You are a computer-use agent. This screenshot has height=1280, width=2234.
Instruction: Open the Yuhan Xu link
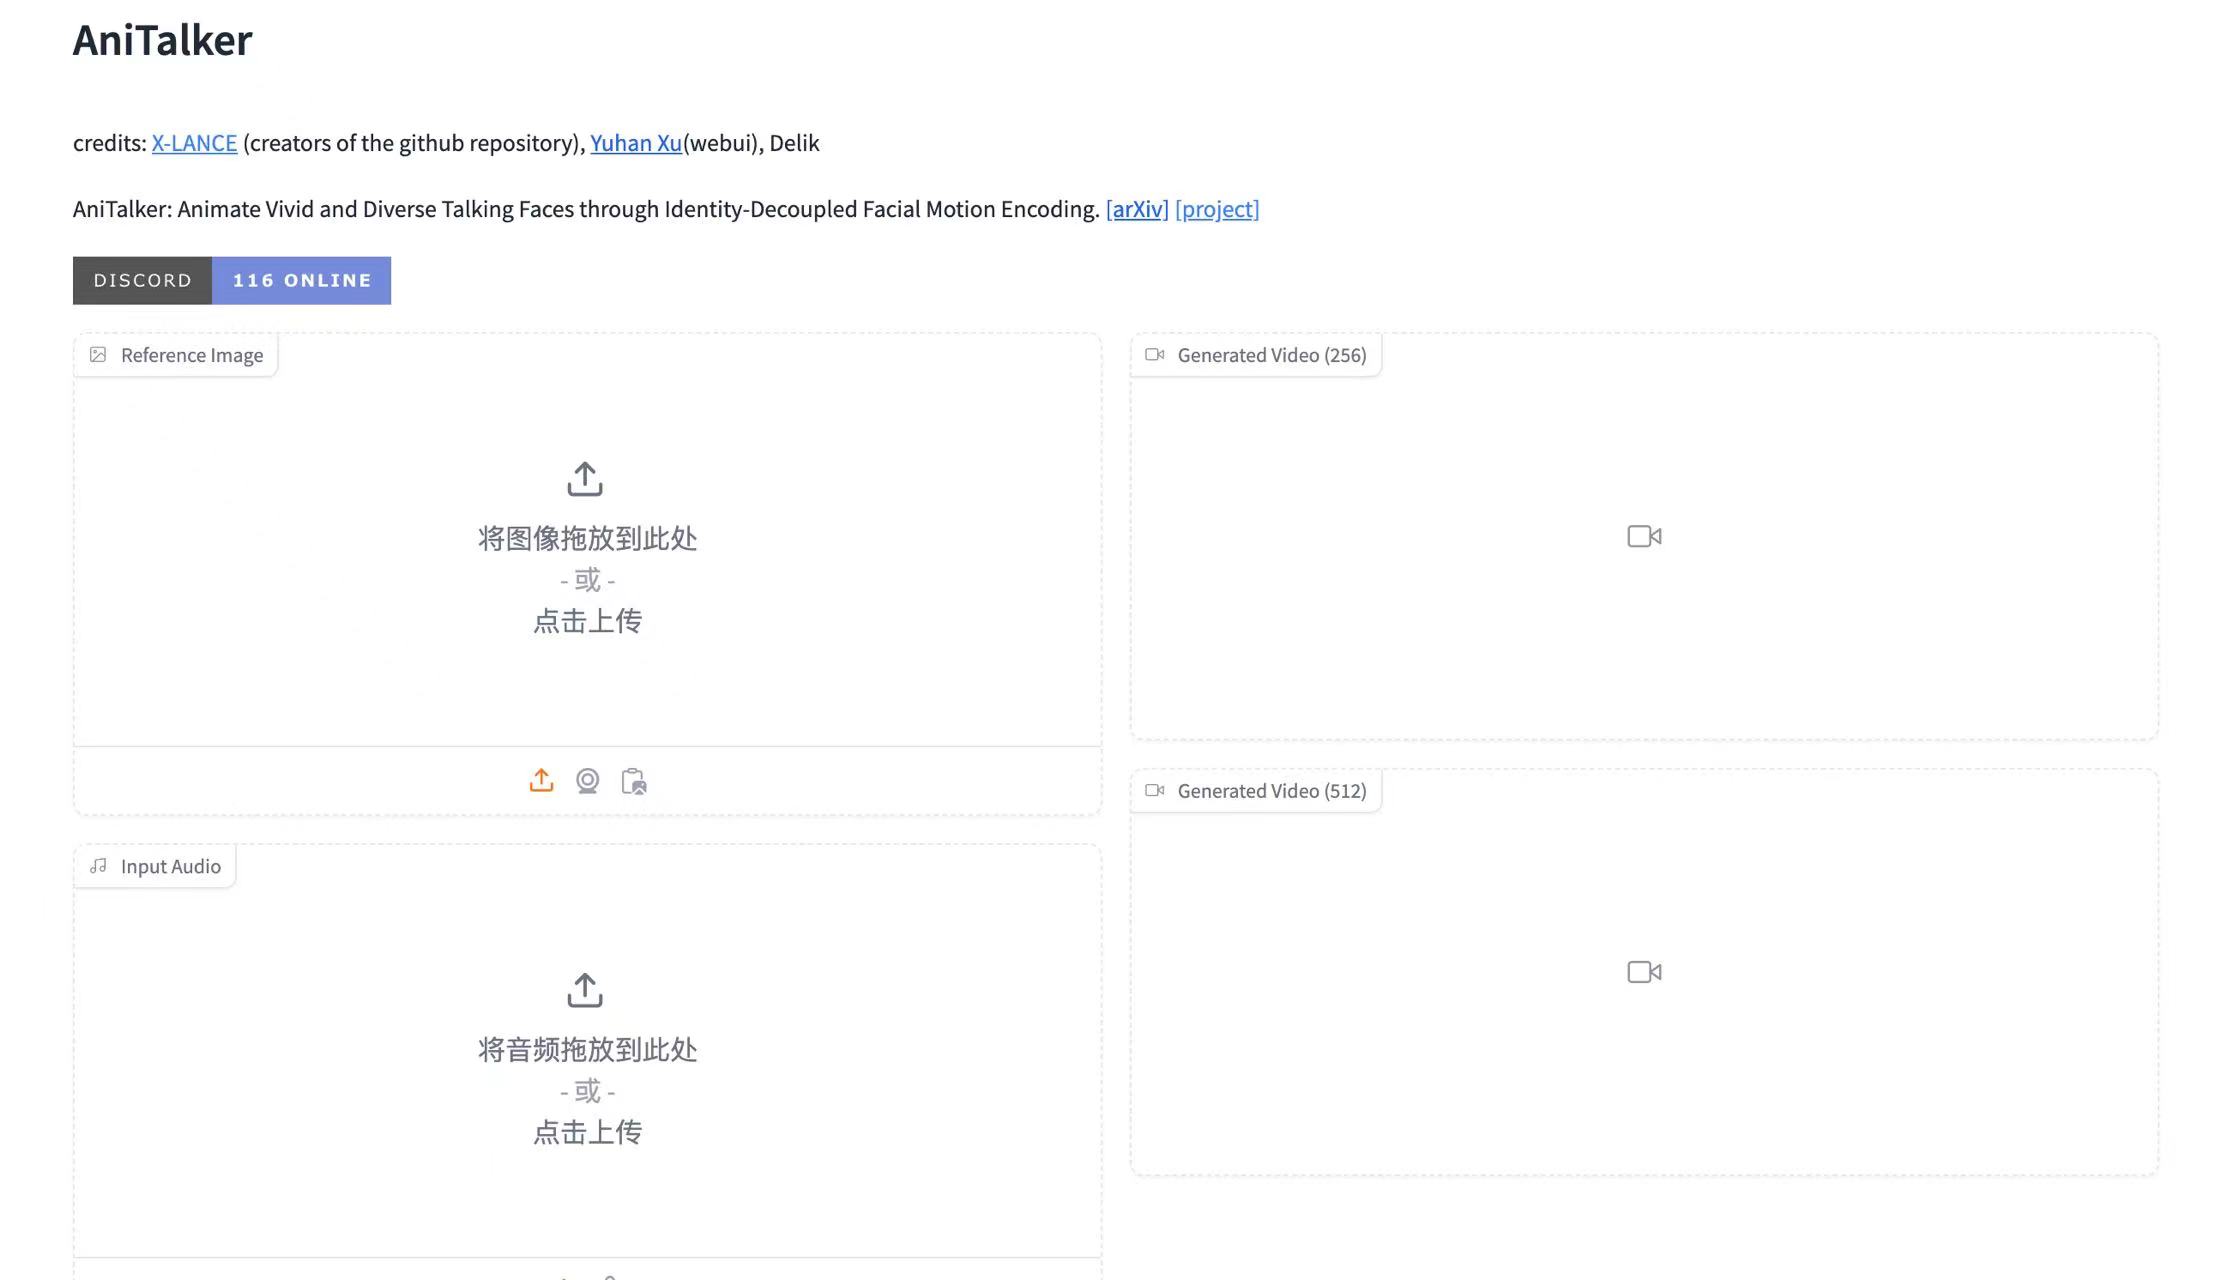click(636, 143)
